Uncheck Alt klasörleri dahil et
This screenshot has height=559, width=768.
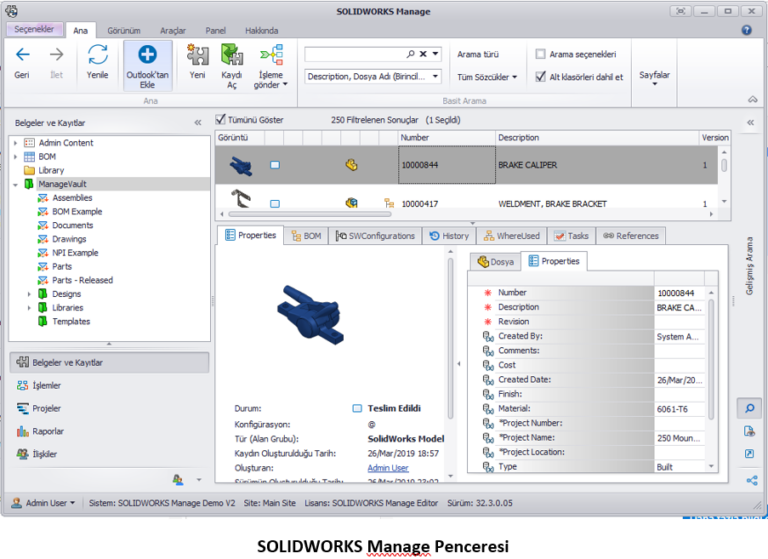pyautogui.click(x=541, y=76)
